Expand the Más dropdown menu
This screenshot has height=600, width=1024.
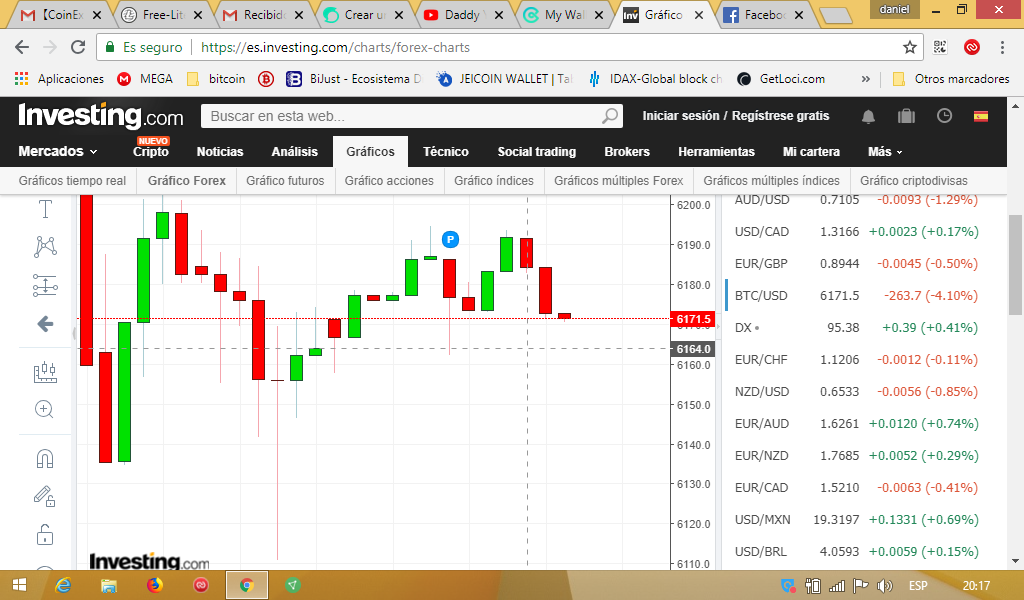coord(885,151)
